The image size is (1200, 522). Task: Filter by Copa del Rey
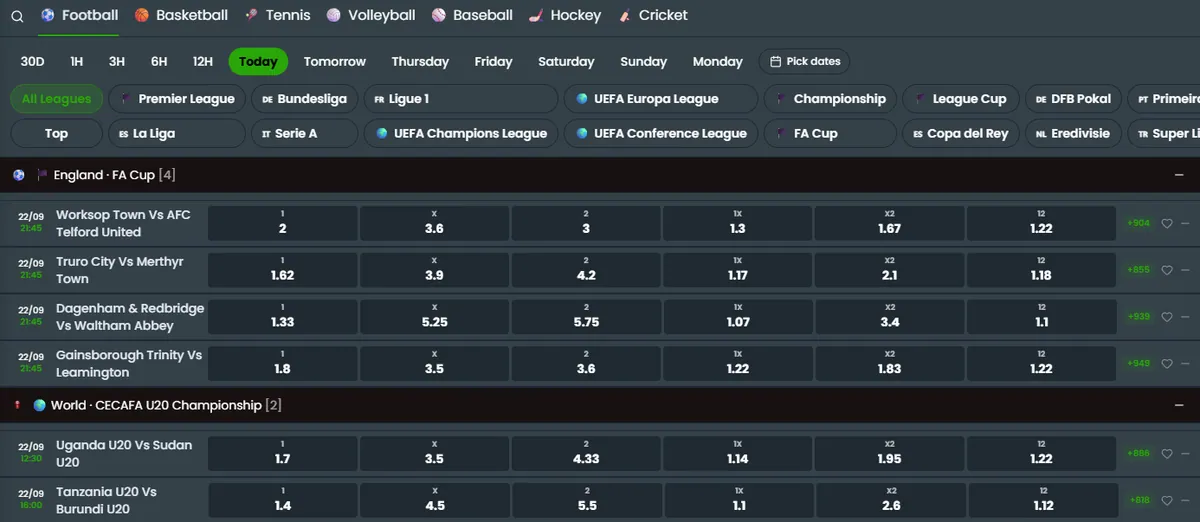[961, 133]
